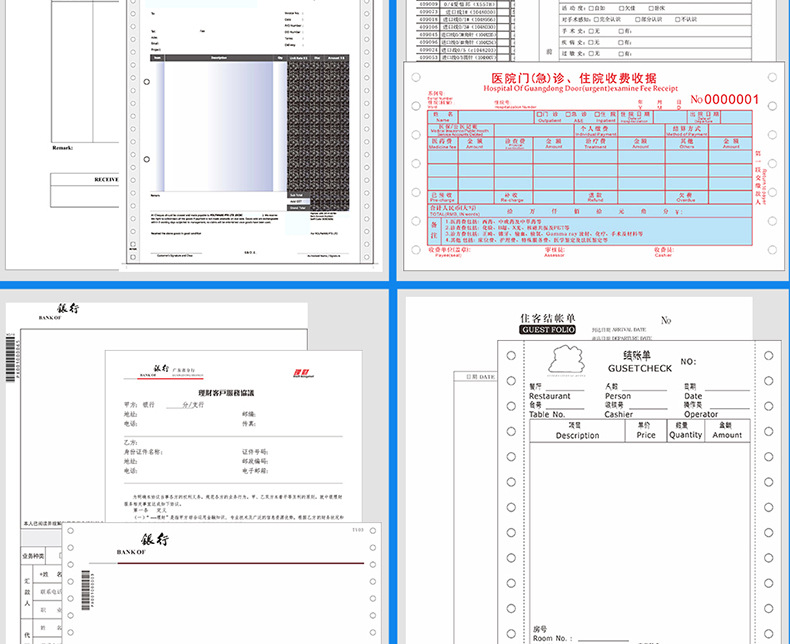This screenshot has height=644, width=790.
Task: Click the 身份证件名称 label
Action: pos(143,452)
